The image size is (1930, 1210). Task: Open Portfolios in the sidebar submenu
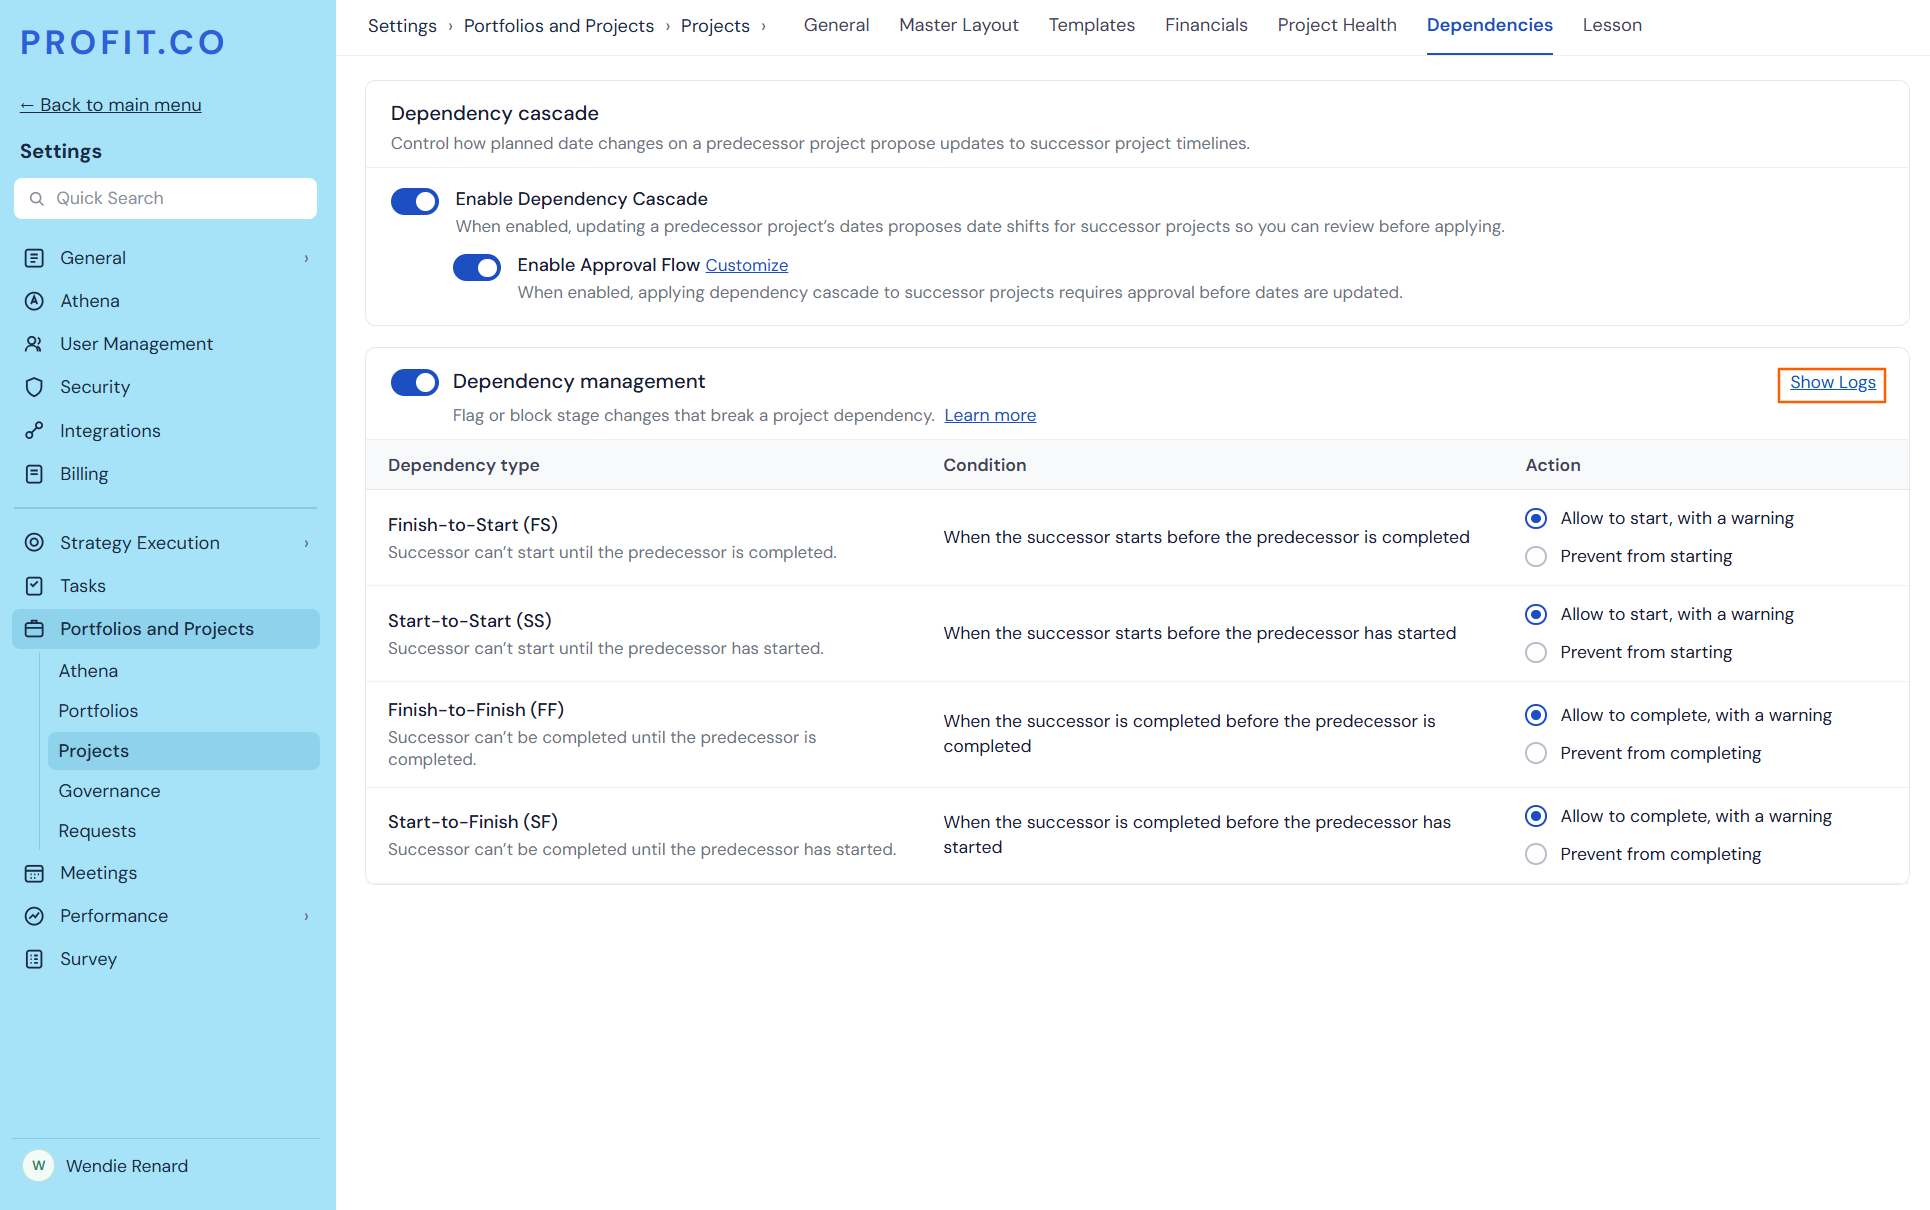pos(98,711)
